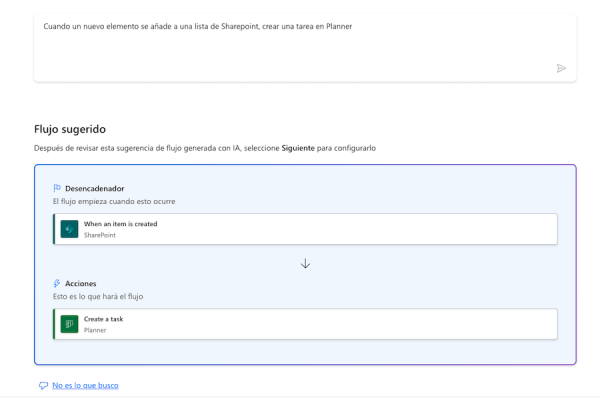Screen dimensions: 600x398
Task: Open the 'No es lo que busco' link
Action: tap(85, 385)
